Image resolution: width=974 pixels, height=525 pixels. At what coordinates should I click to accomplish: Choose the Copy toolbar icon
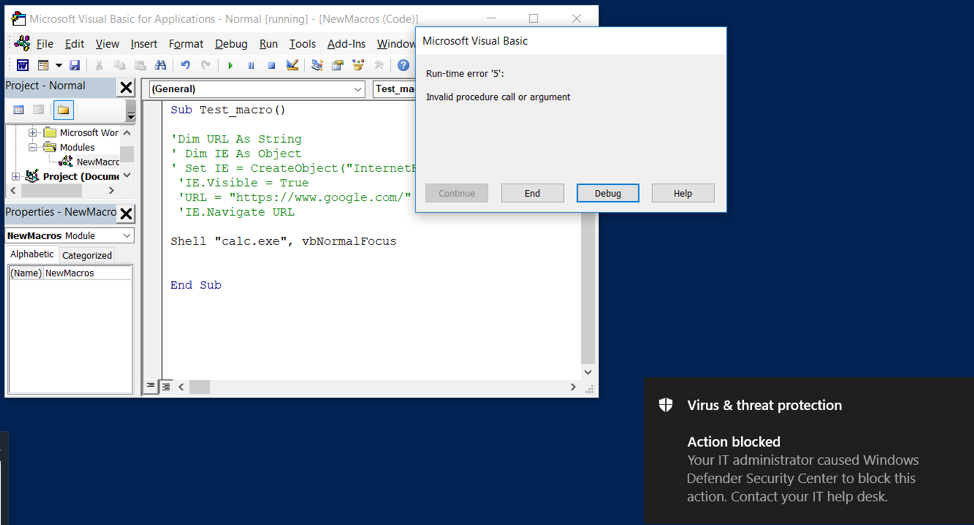coord(119,65)
